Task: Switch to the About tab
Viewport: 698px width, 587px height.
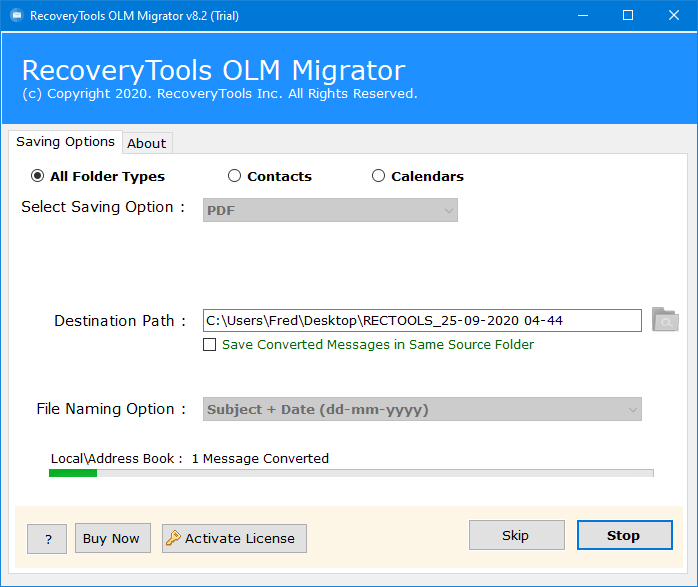Action: click(147, 143)
